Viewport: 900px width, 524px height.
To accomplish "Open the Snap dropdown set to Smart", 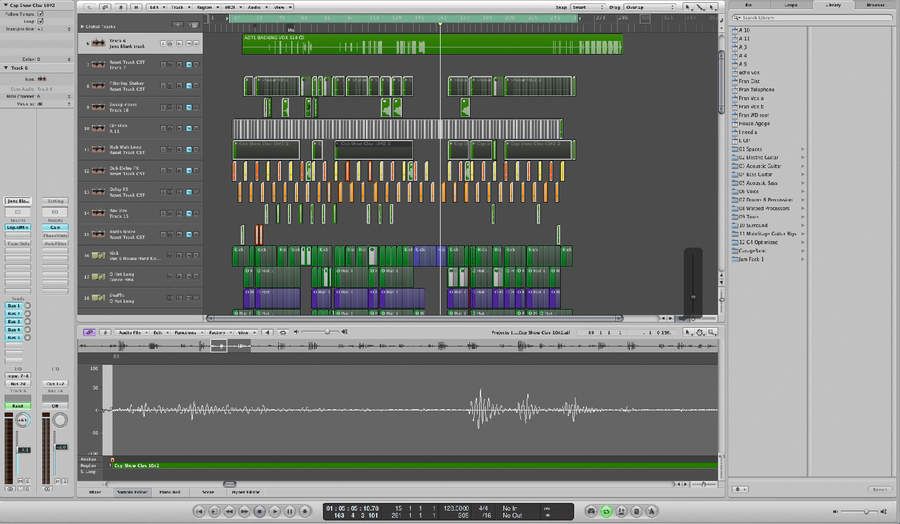I will pos(588,7).
